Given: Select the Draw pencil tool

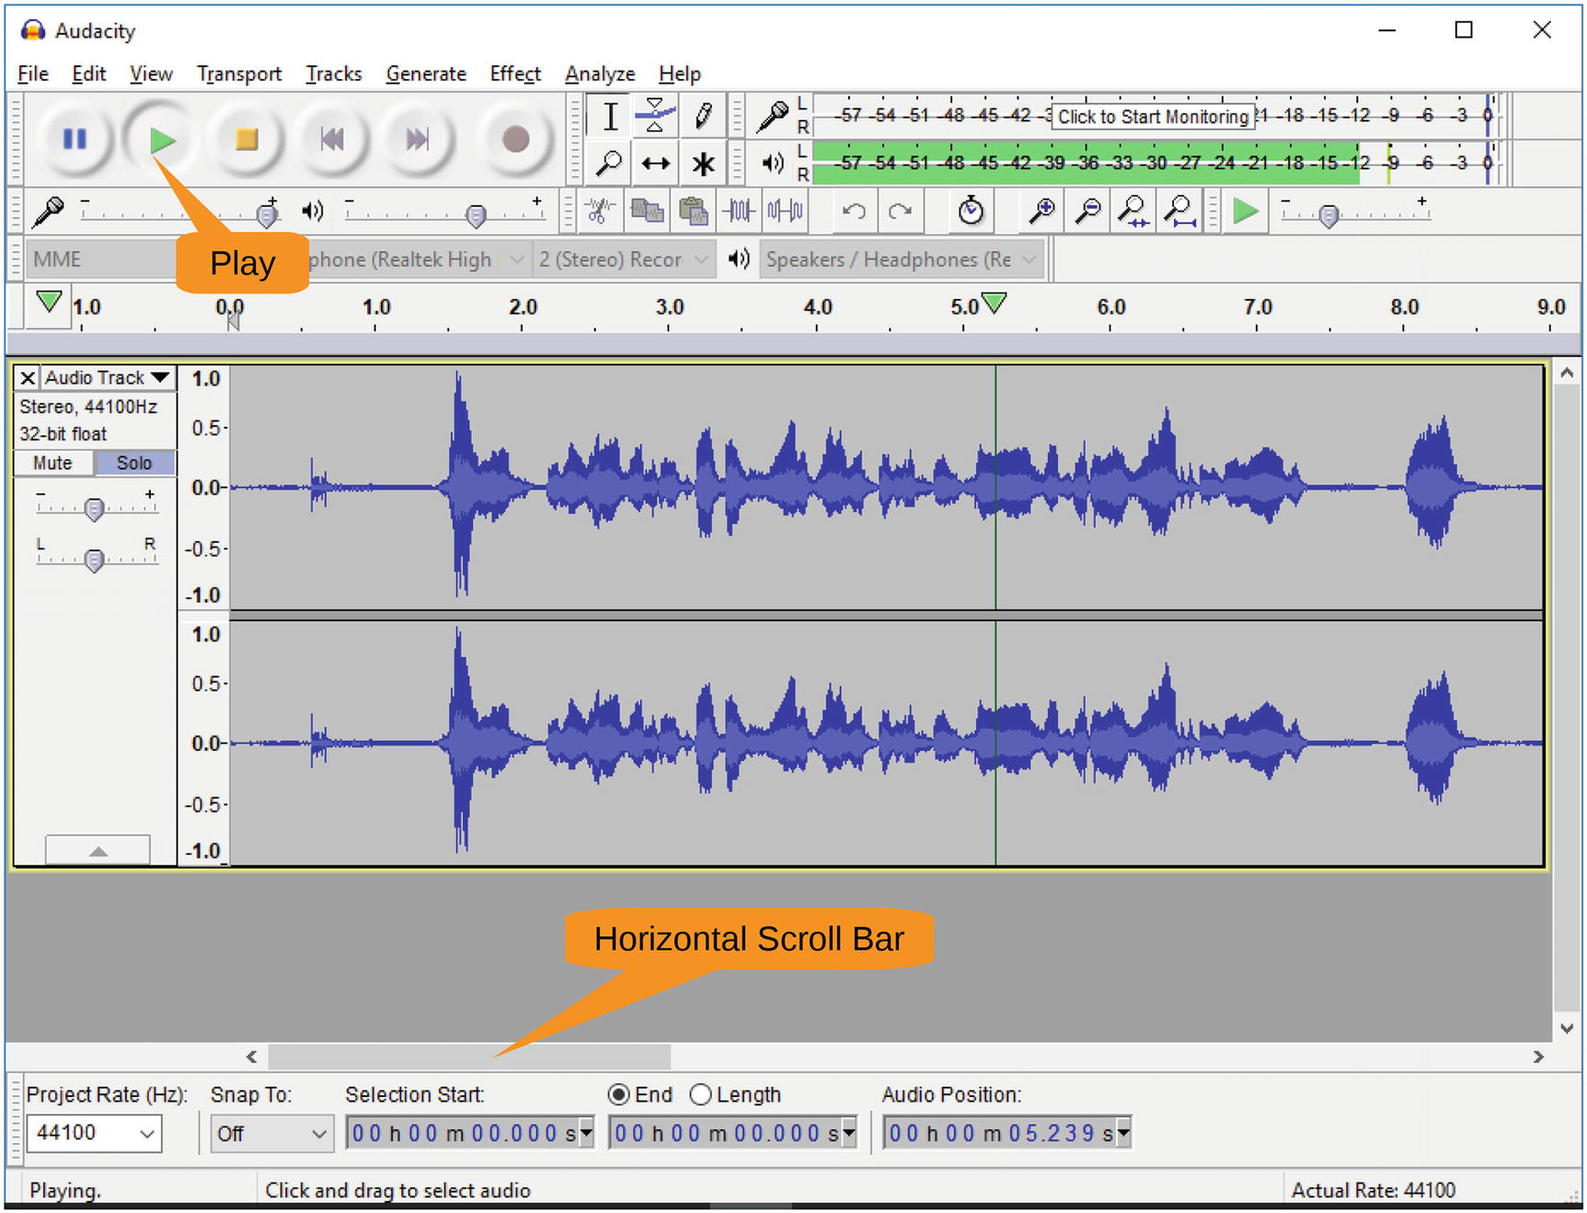Looking at the screenshot, I should (x=703, y=117).
